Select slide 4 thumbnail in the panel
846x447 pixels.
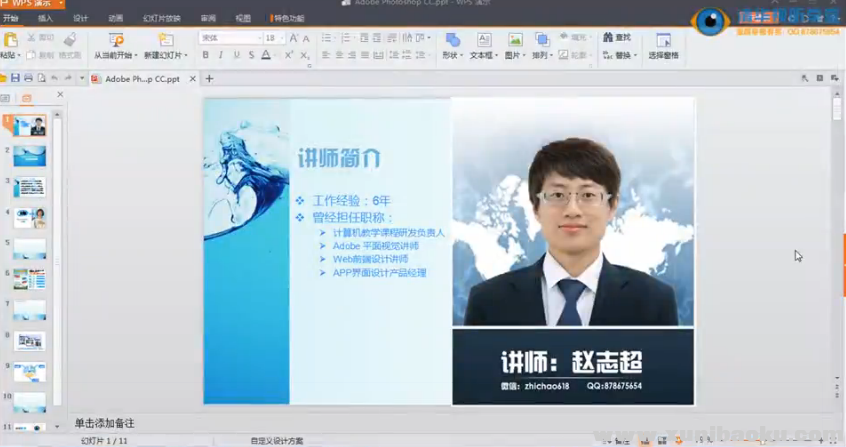[30, 218]
